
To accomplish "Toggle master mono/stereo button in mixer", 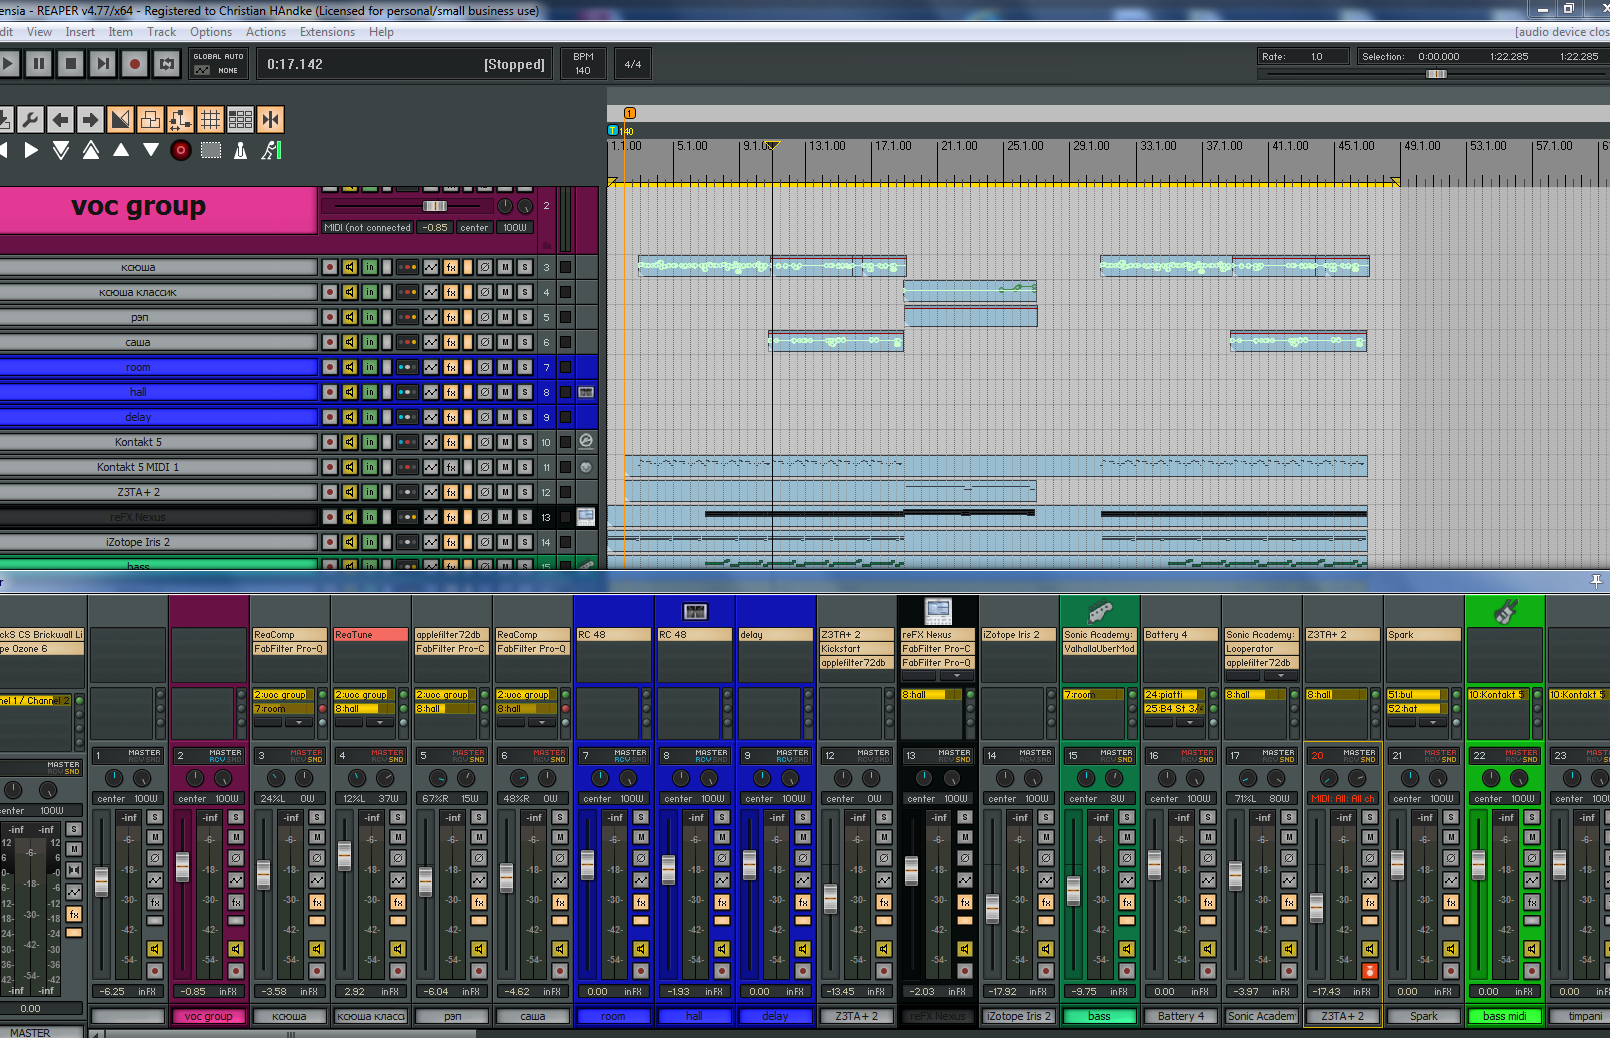I will click(x=74, y=870).
